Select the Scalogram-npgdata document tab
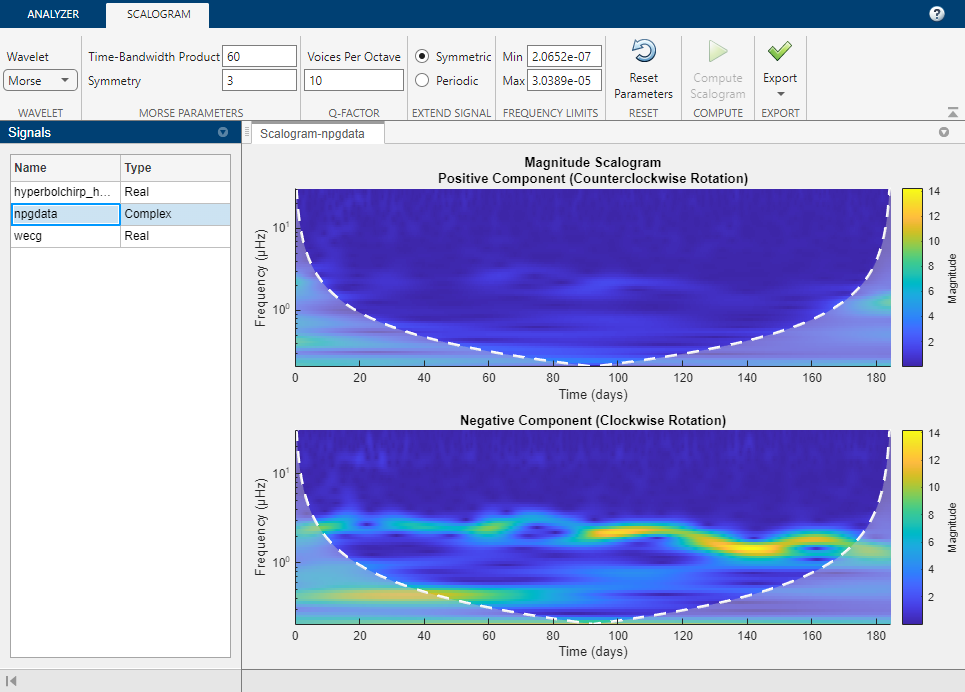 point(313,133)
